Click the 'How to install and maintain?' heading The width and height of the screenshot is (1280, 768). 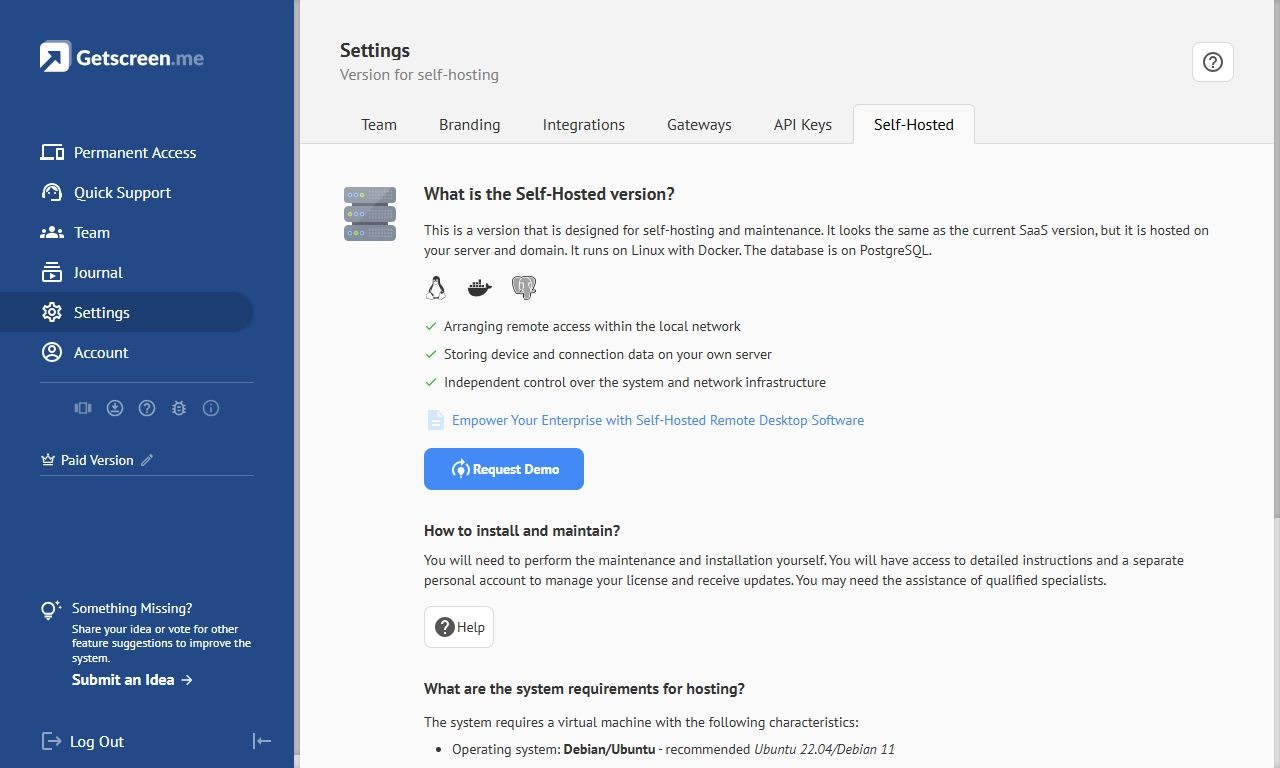pos(522,531)
